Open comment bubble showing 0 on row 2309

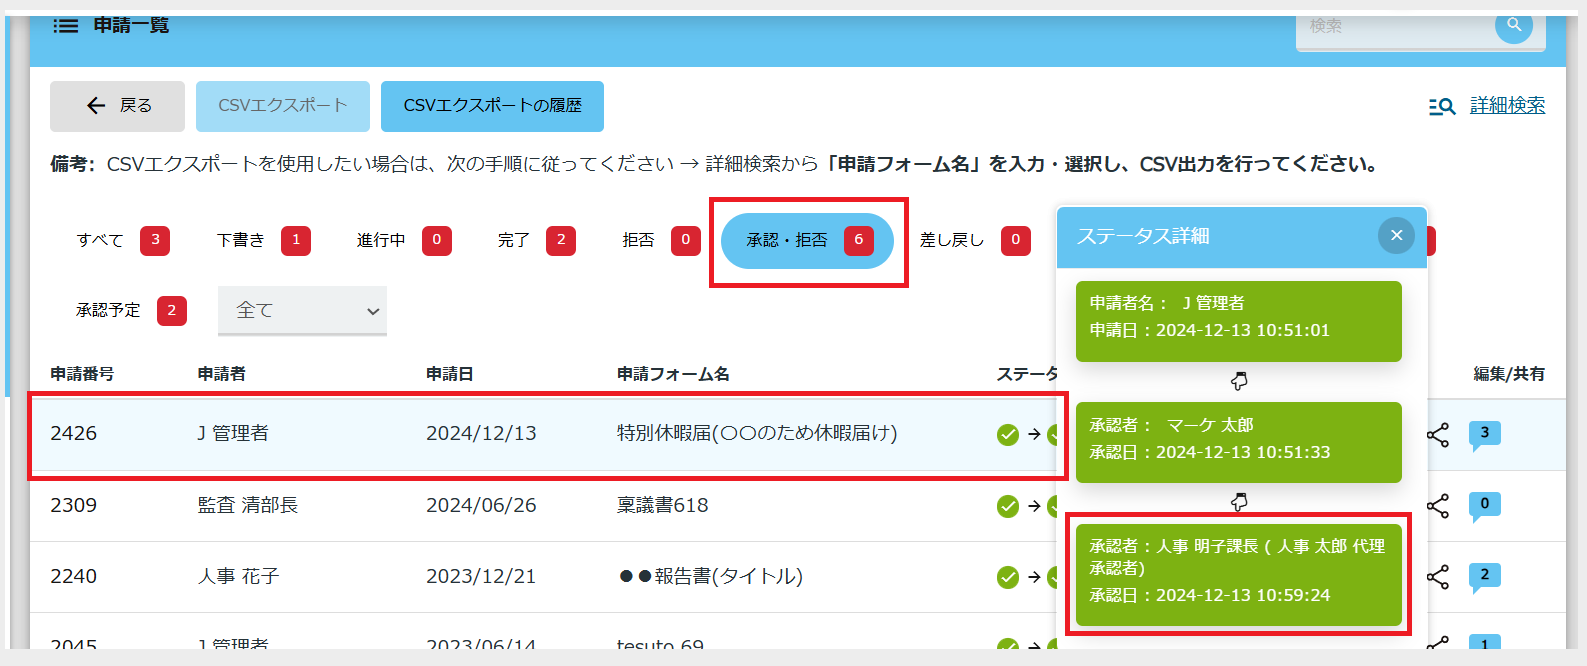coord(1484,505)
